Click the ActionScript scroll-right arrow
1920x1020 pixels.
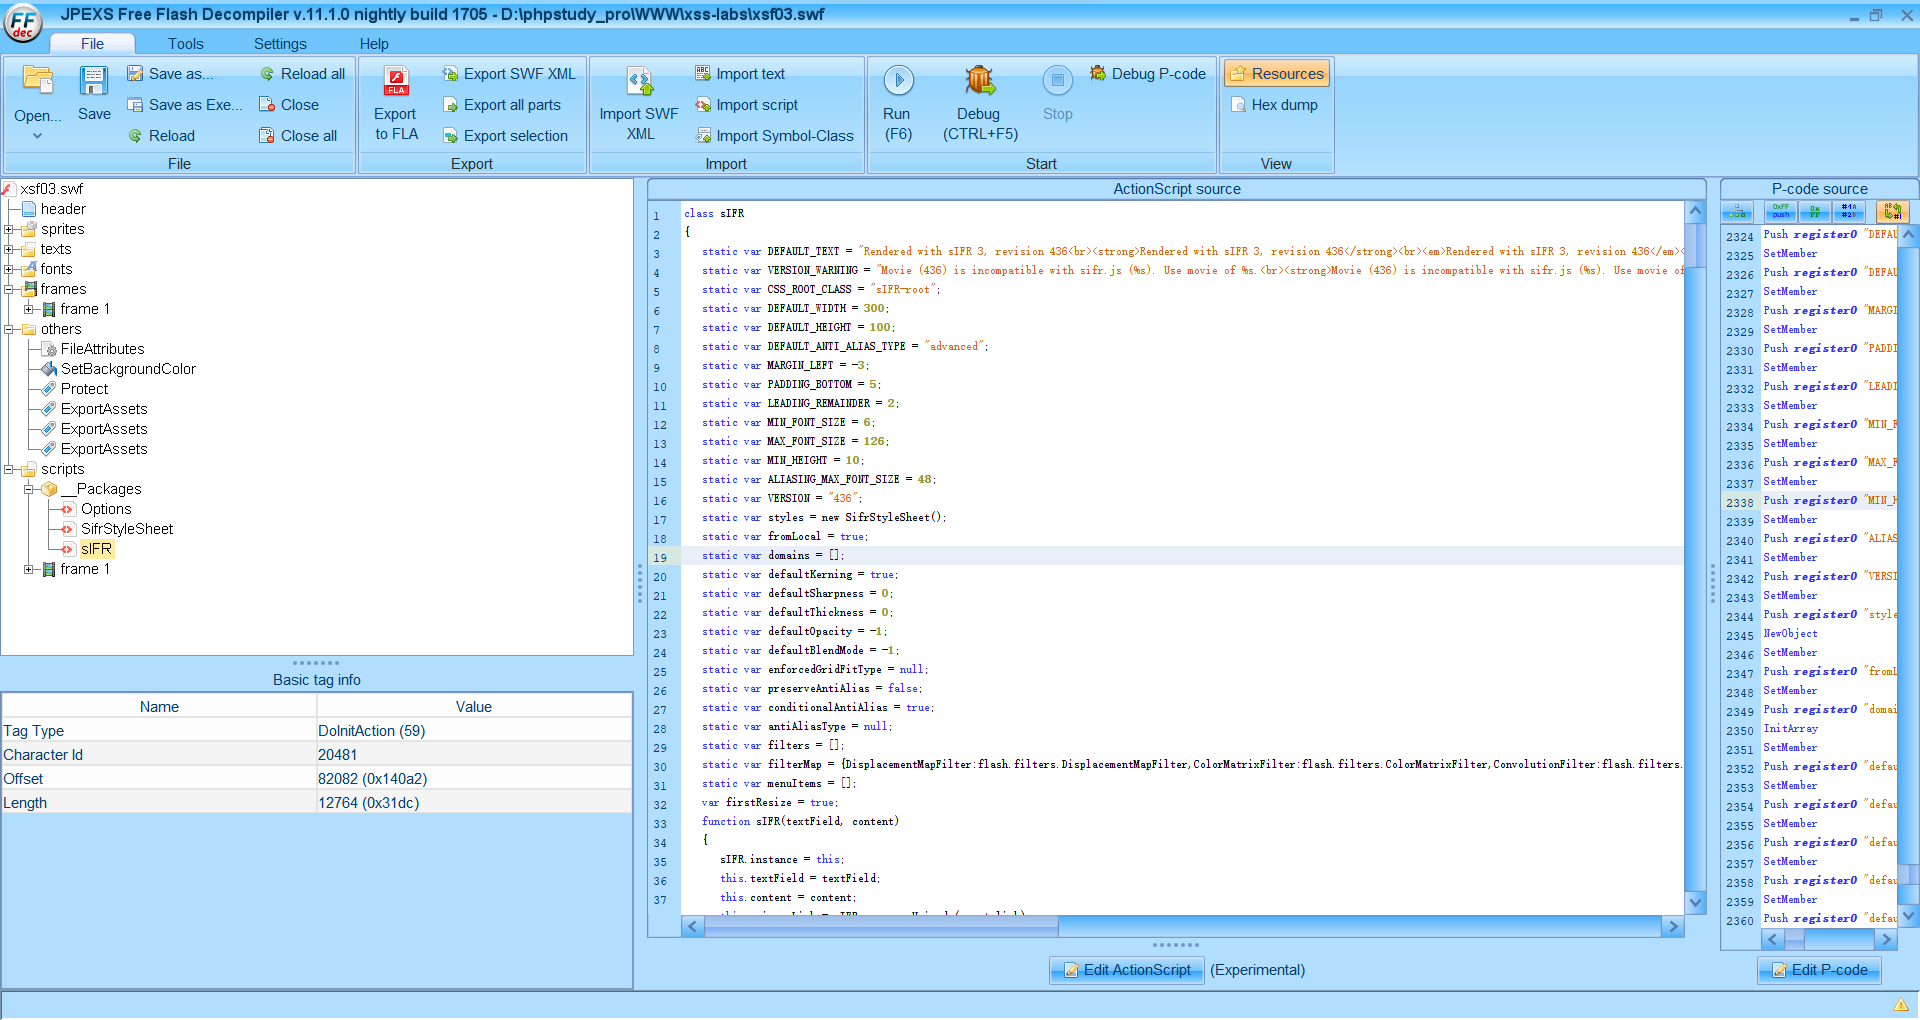tap(1673, 927)
